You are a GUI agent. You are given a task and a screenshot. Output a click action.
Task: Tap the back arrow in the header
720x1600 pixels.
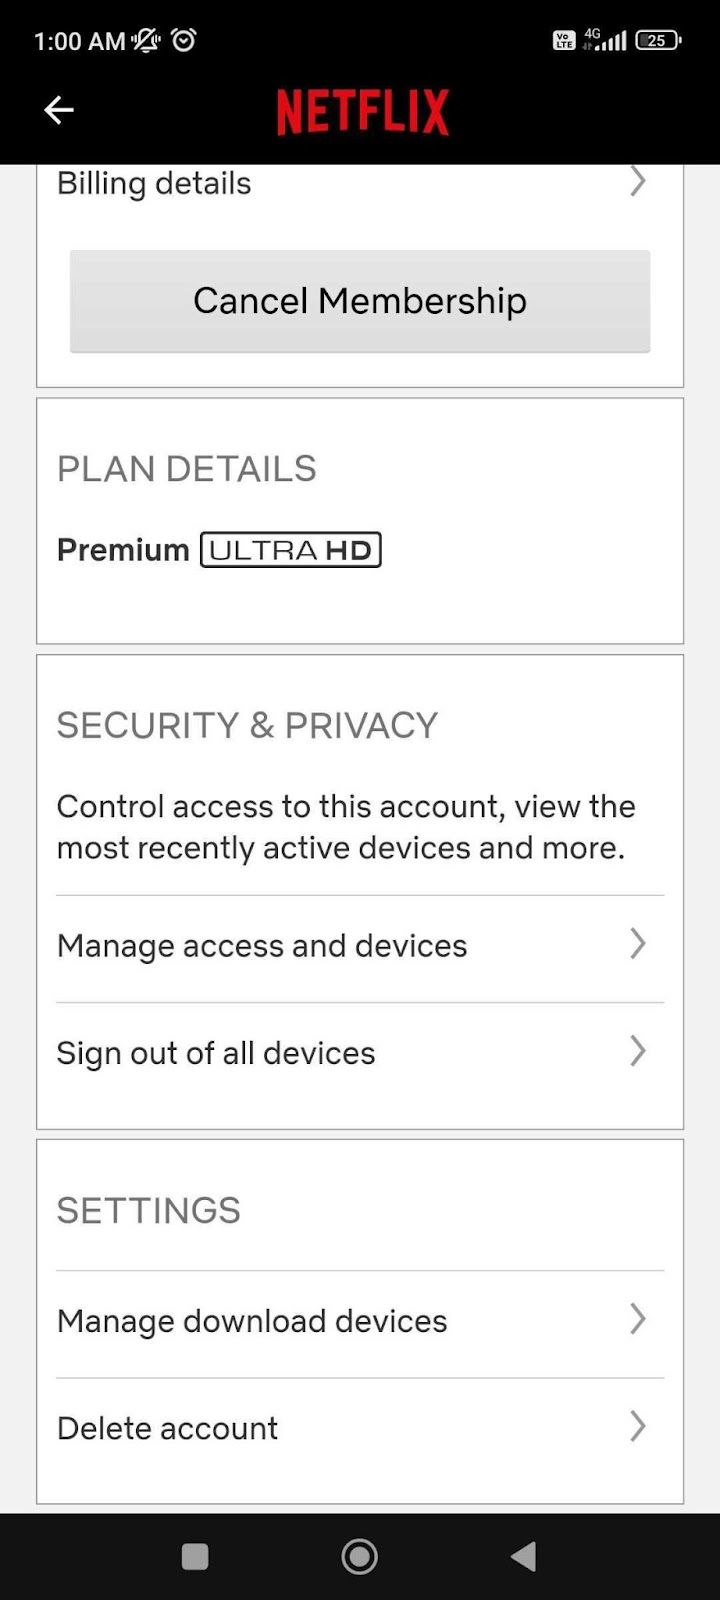[57, 110]
